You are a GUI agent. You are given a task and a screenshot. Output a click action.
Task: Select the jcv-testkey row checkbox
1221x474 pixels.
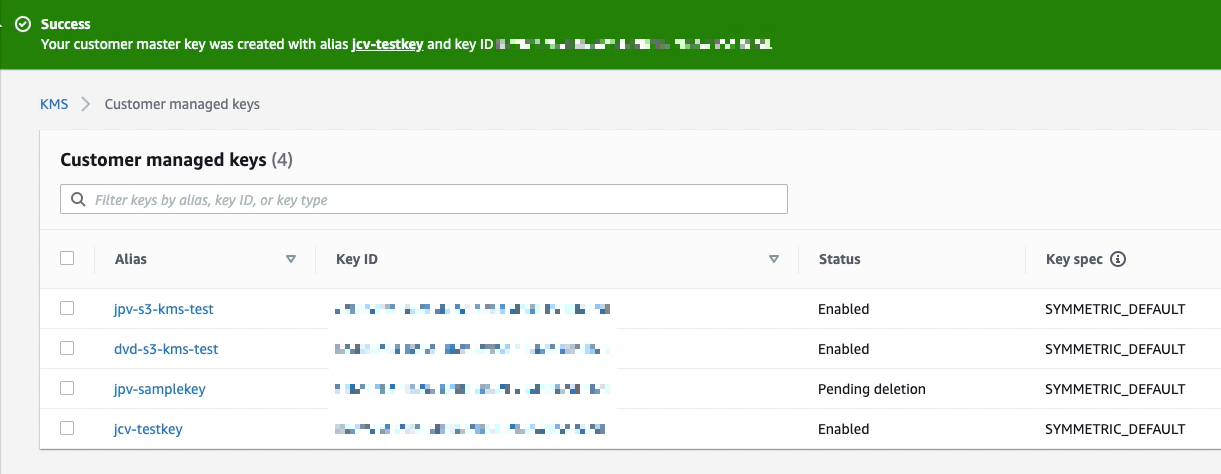point(67,428)
